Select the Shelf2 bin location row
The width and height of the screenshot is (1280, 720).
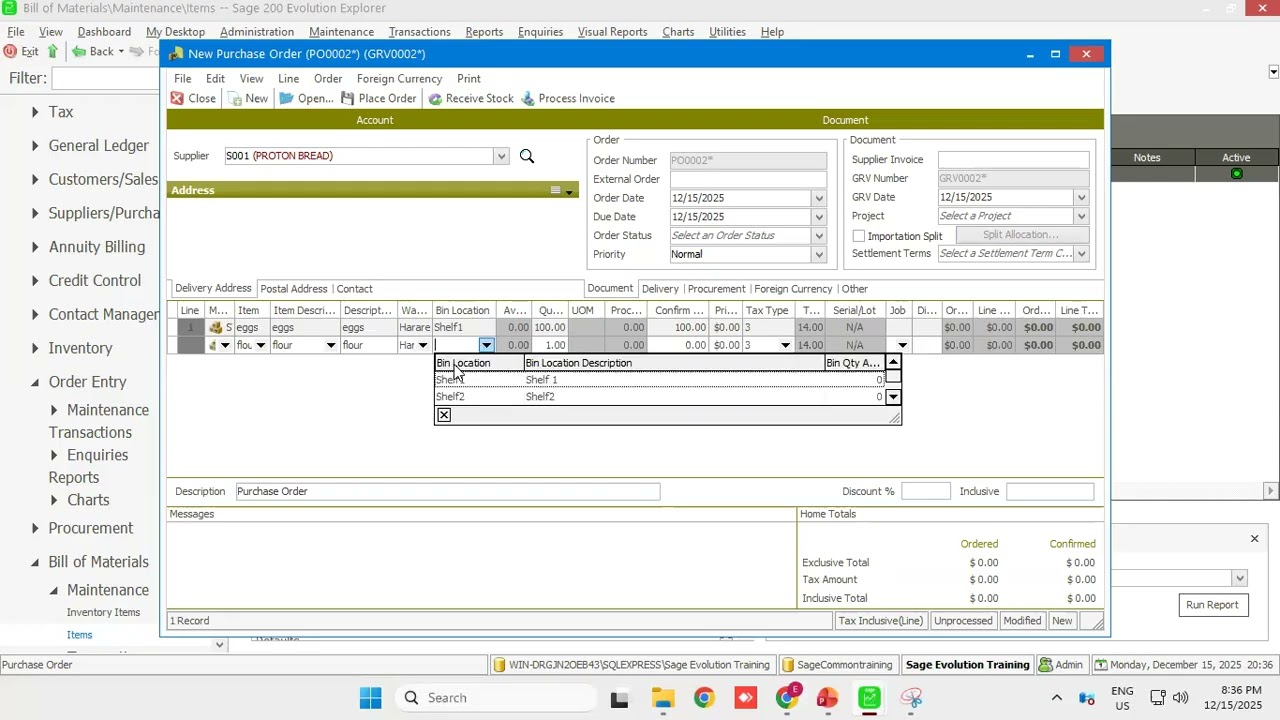(x=660, y=397)
